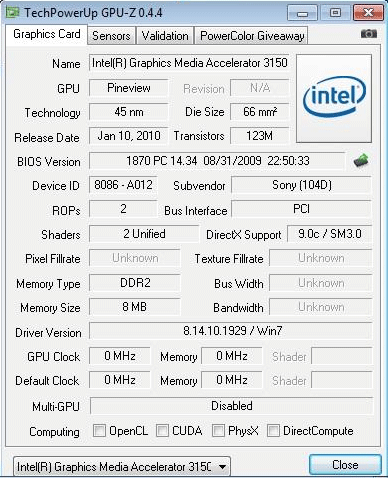Click the empty Shader field in GPU Clock row

coord(342,356)
